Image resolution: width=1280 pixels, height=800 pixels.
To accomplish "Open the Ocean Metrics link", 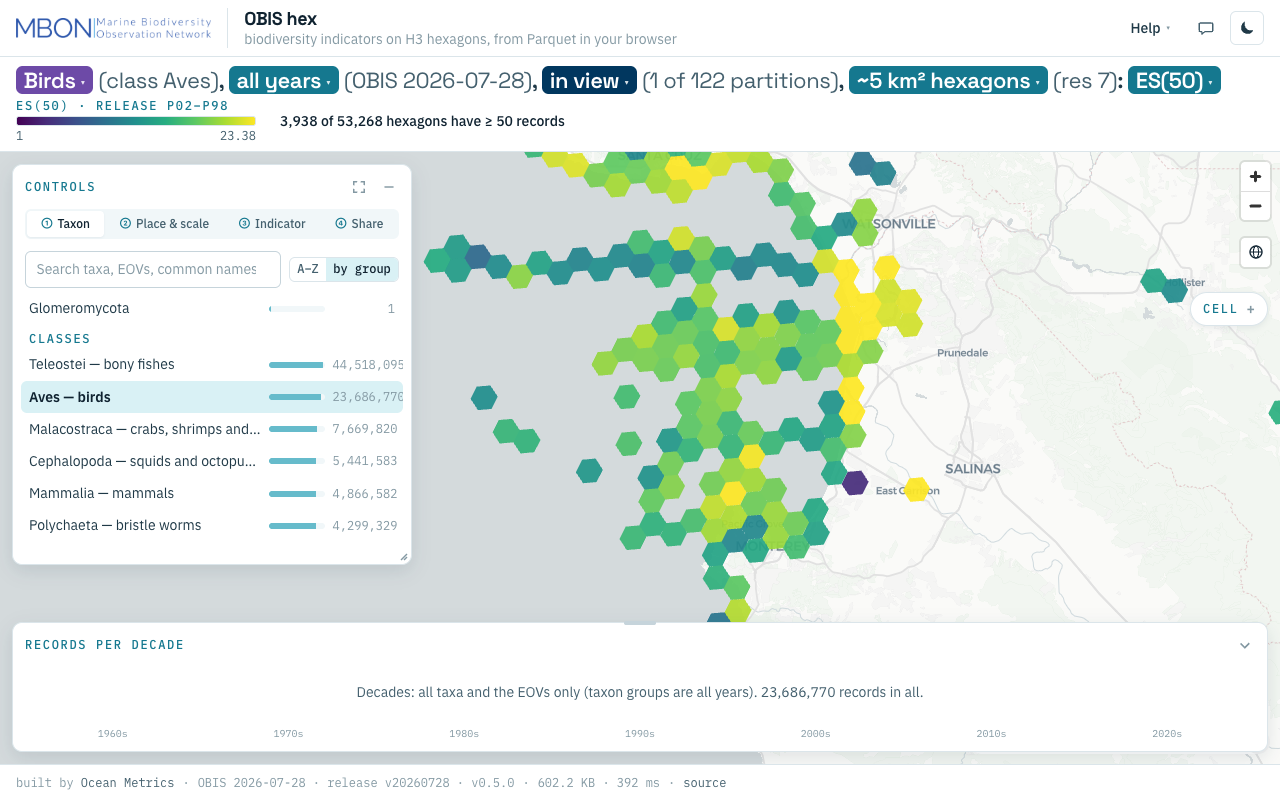I will [x=128, y=783].
